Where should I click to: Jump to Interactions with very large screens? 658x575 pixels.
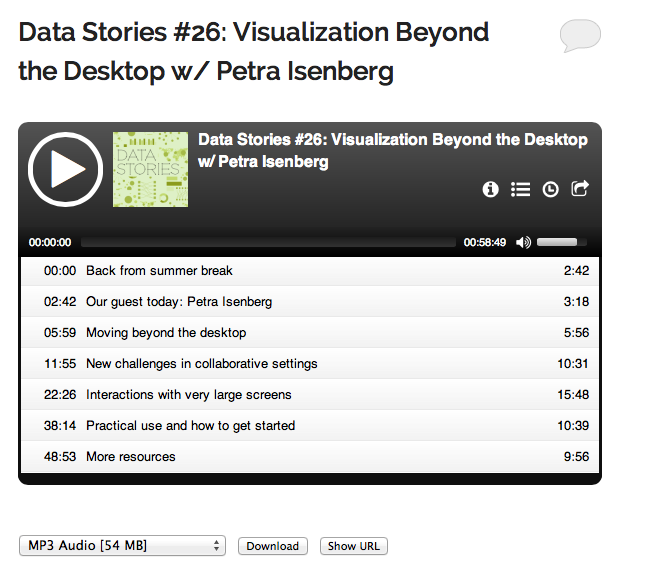[x=310, y=395]
